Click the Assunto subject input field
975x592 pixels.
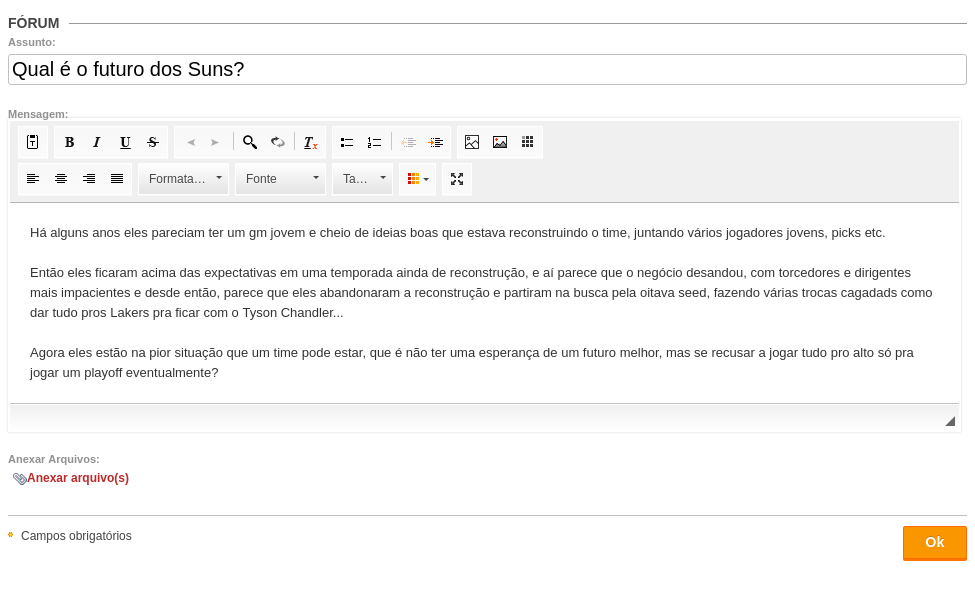point(488,70)
